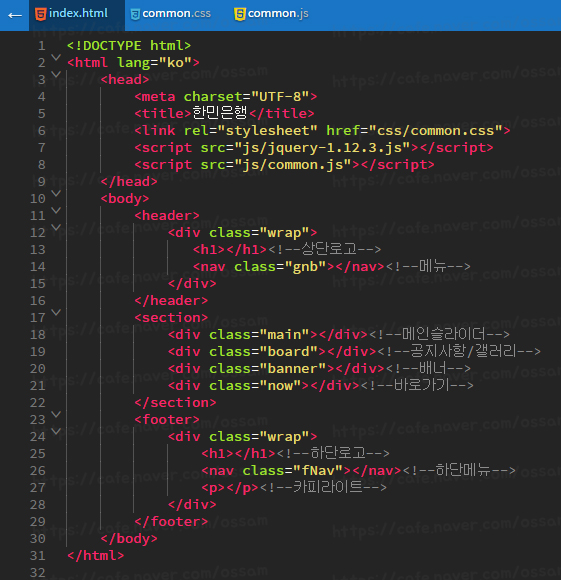
Task: Click the opening <section> tag
Action: [x=171, y=318]
